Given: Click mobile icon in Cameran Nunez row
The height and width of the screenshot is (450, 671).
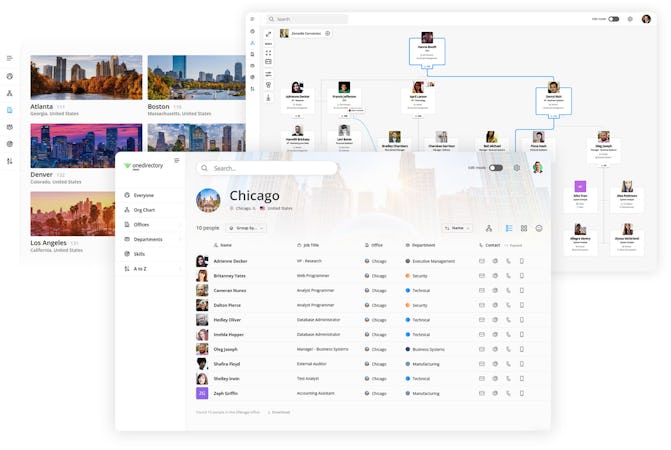Looking at the screenshot, I should pyautogui.click(x=522, y=290).
